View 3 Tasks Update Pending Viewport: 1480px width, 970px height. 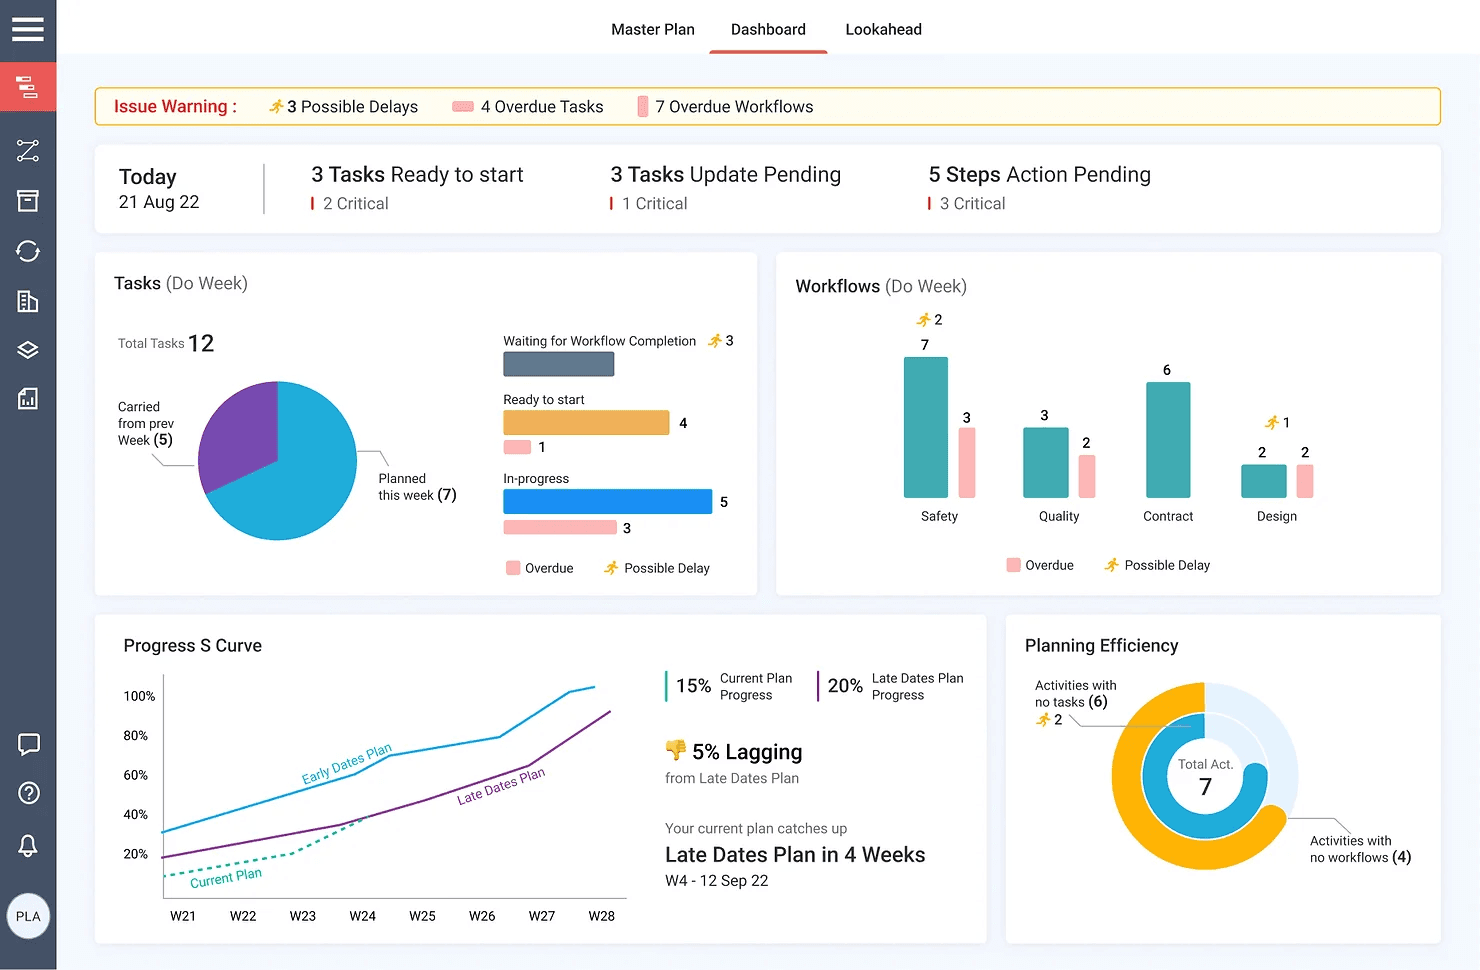click(x=726, y=175)
